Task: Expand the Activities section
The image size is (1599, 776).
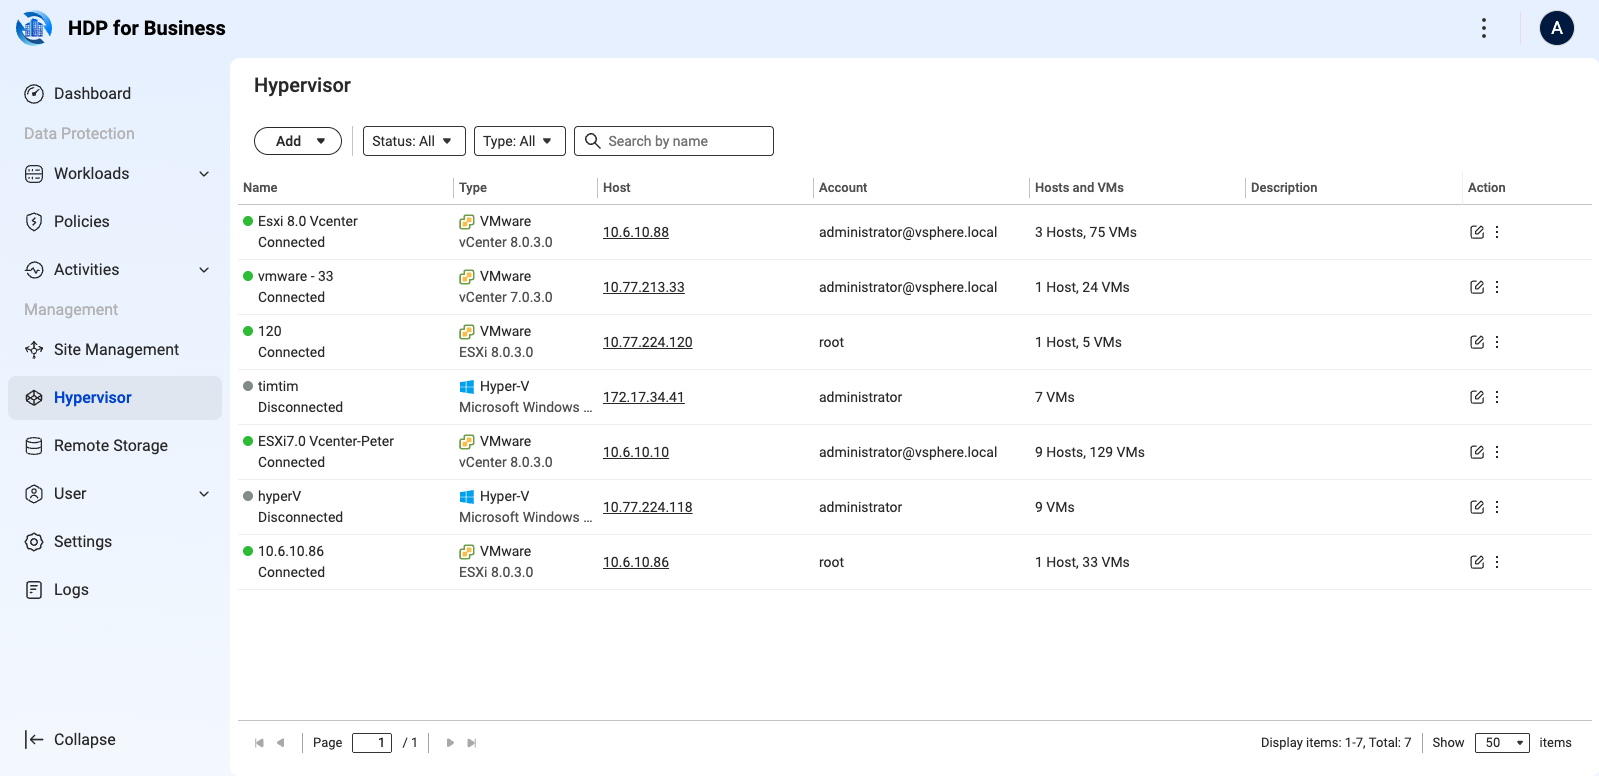Action: pyautogui.click(x=117, y=269)
